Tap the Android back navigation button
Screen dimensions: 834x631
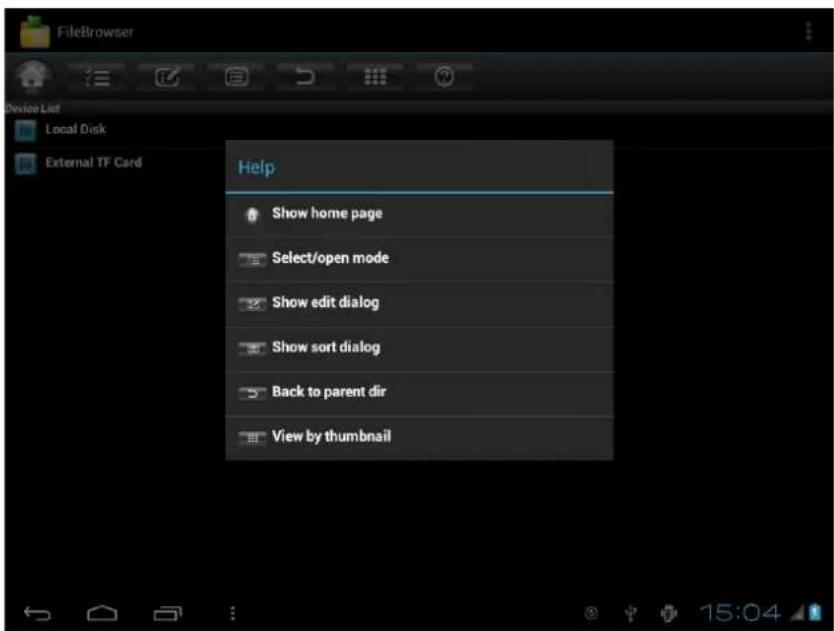37,613
